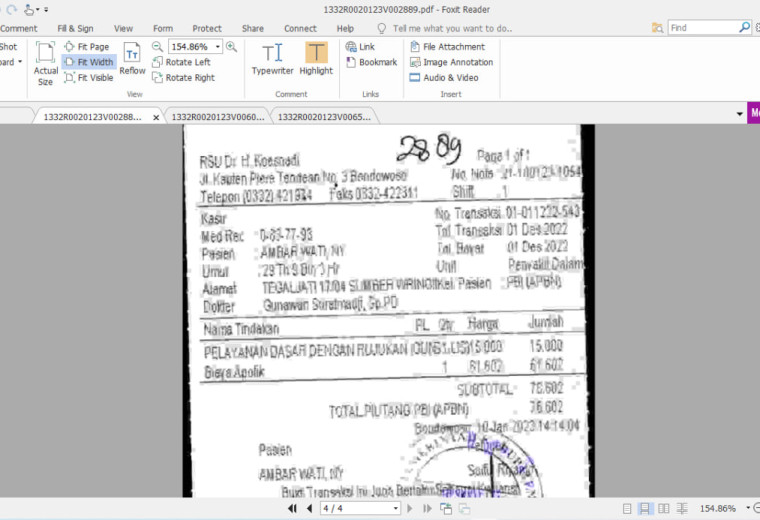
Task: Toggle Fit Width view mode
Action: tap(89, 62)
